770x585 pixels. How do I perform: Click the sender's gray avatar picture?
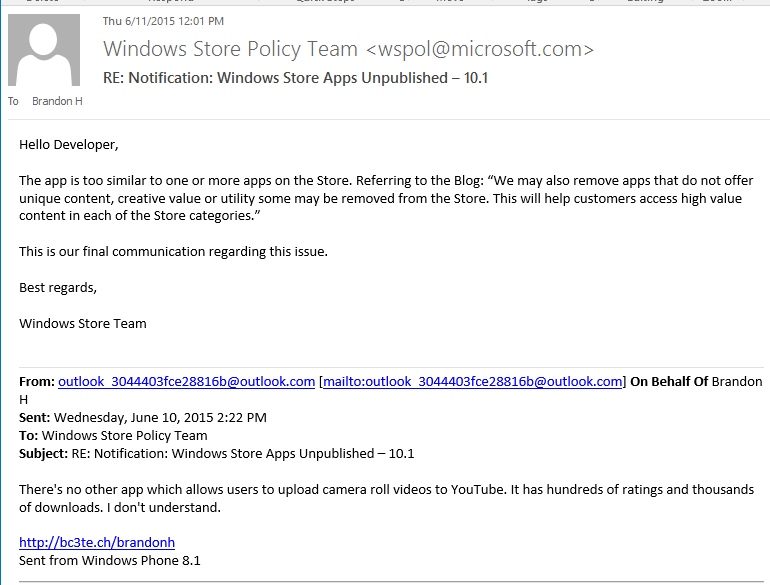click(44, 50)
